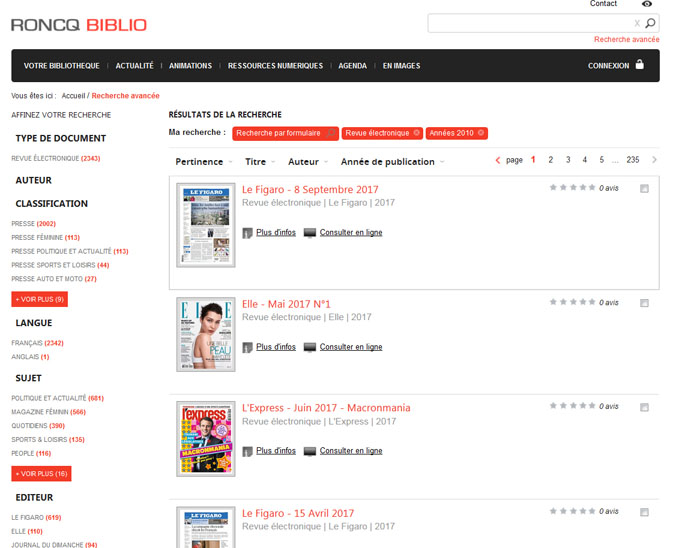Expand more classifications with Voir plus (9)
This screenshot has height=548, width=688.
[x=39, y=299]
